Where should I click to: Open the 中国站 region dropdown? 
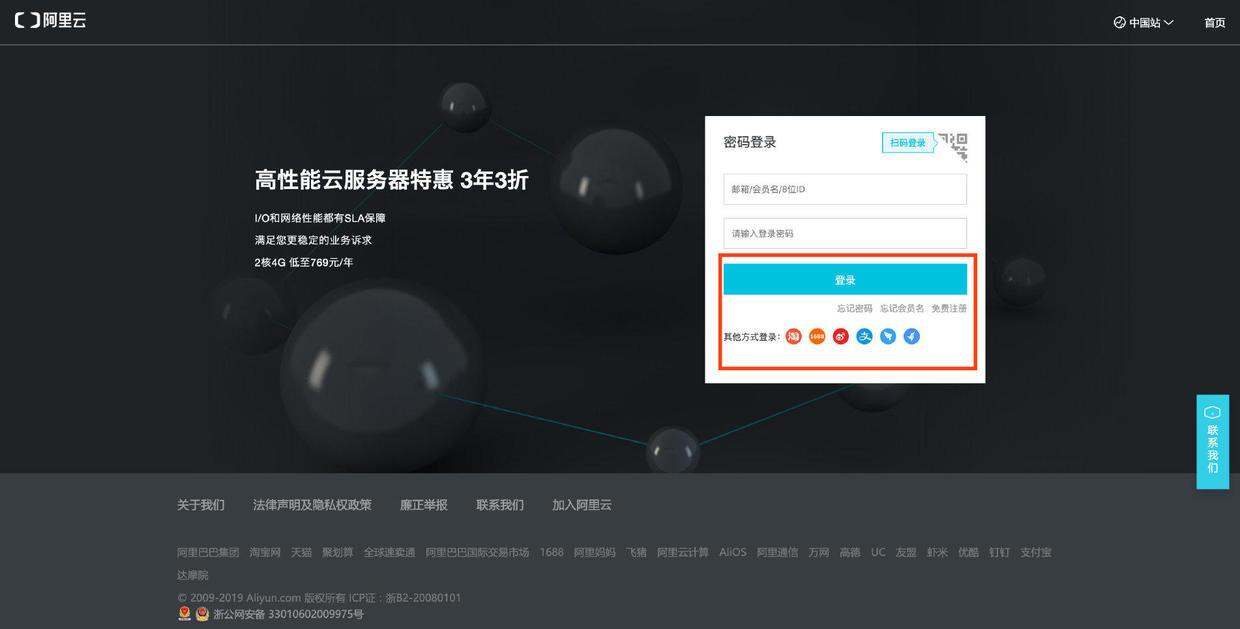pos(1144,22)
